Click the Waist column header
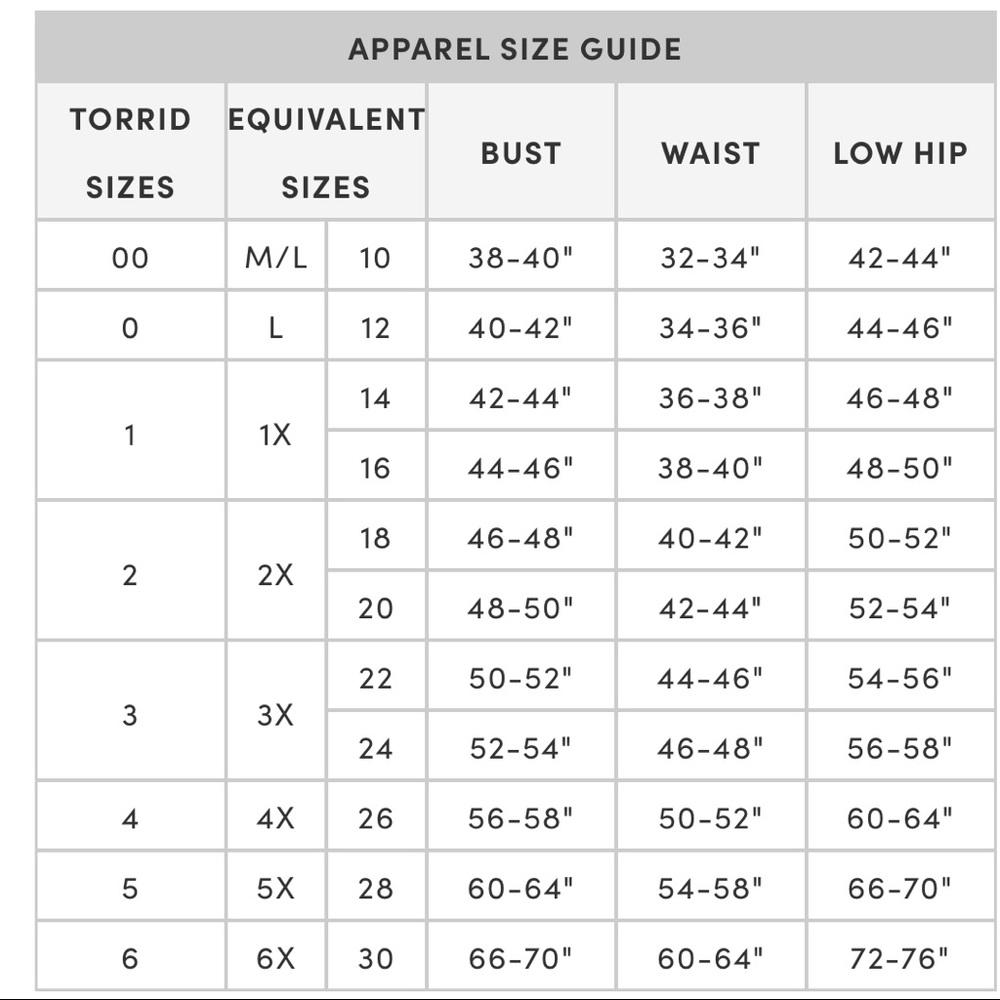 coord(710,152)
